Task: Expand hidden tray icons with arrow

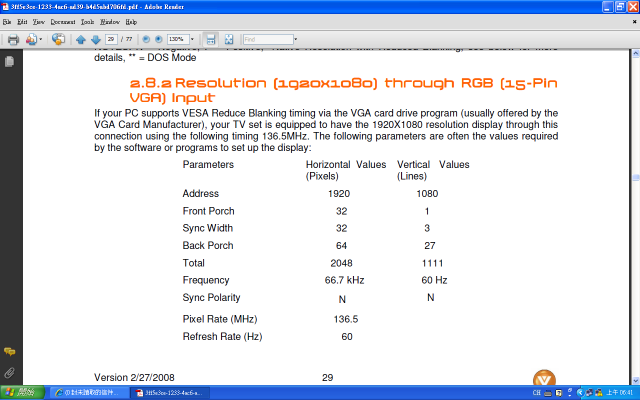Action: (580, 393)
